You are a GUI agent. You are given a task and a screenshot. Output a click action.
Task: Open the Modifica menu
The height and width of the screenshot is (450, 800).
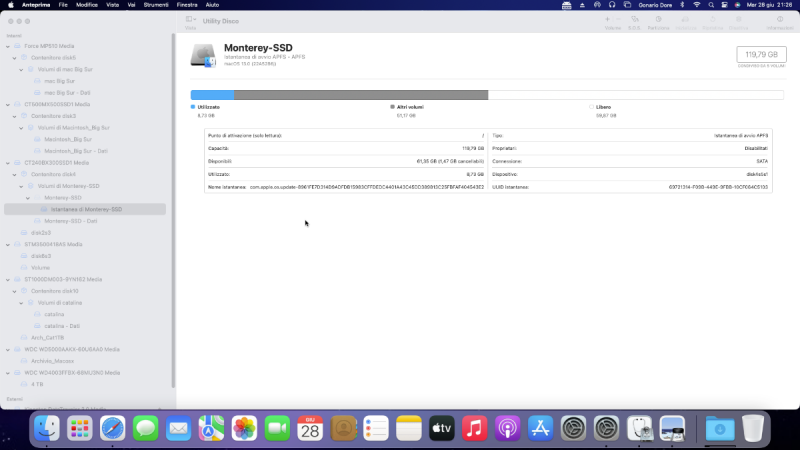[87, 5]
